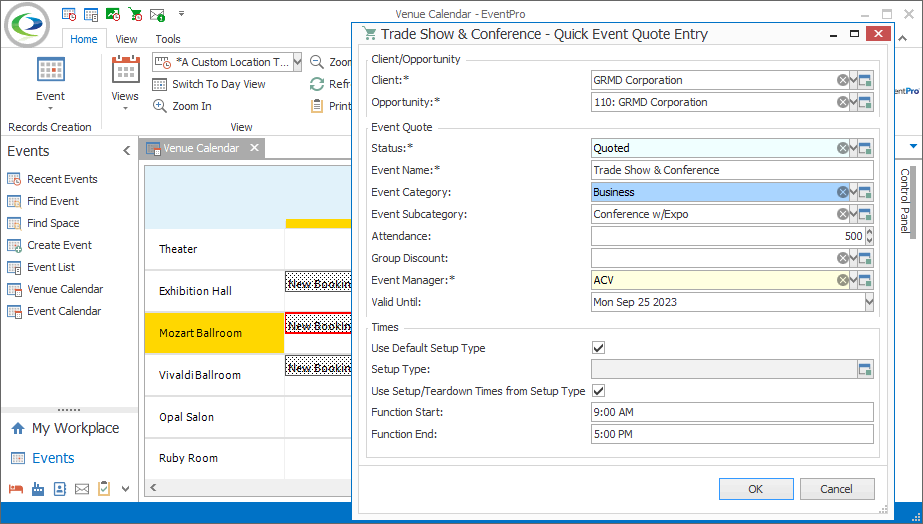Open the Valid Until date dropdown
This screenshot has width=923, height=524.
(x=869, y=302)
